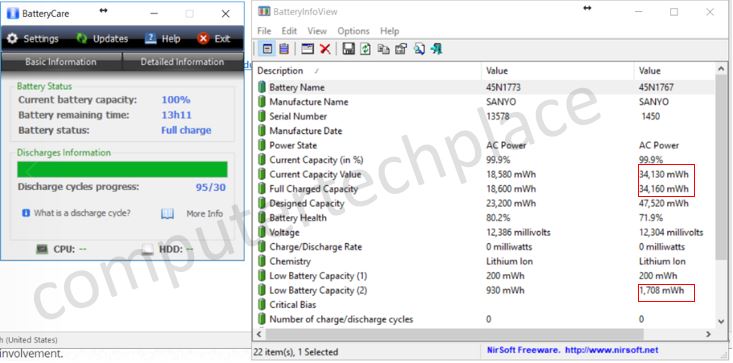Select the Battery Name row icon

point(262,87)
